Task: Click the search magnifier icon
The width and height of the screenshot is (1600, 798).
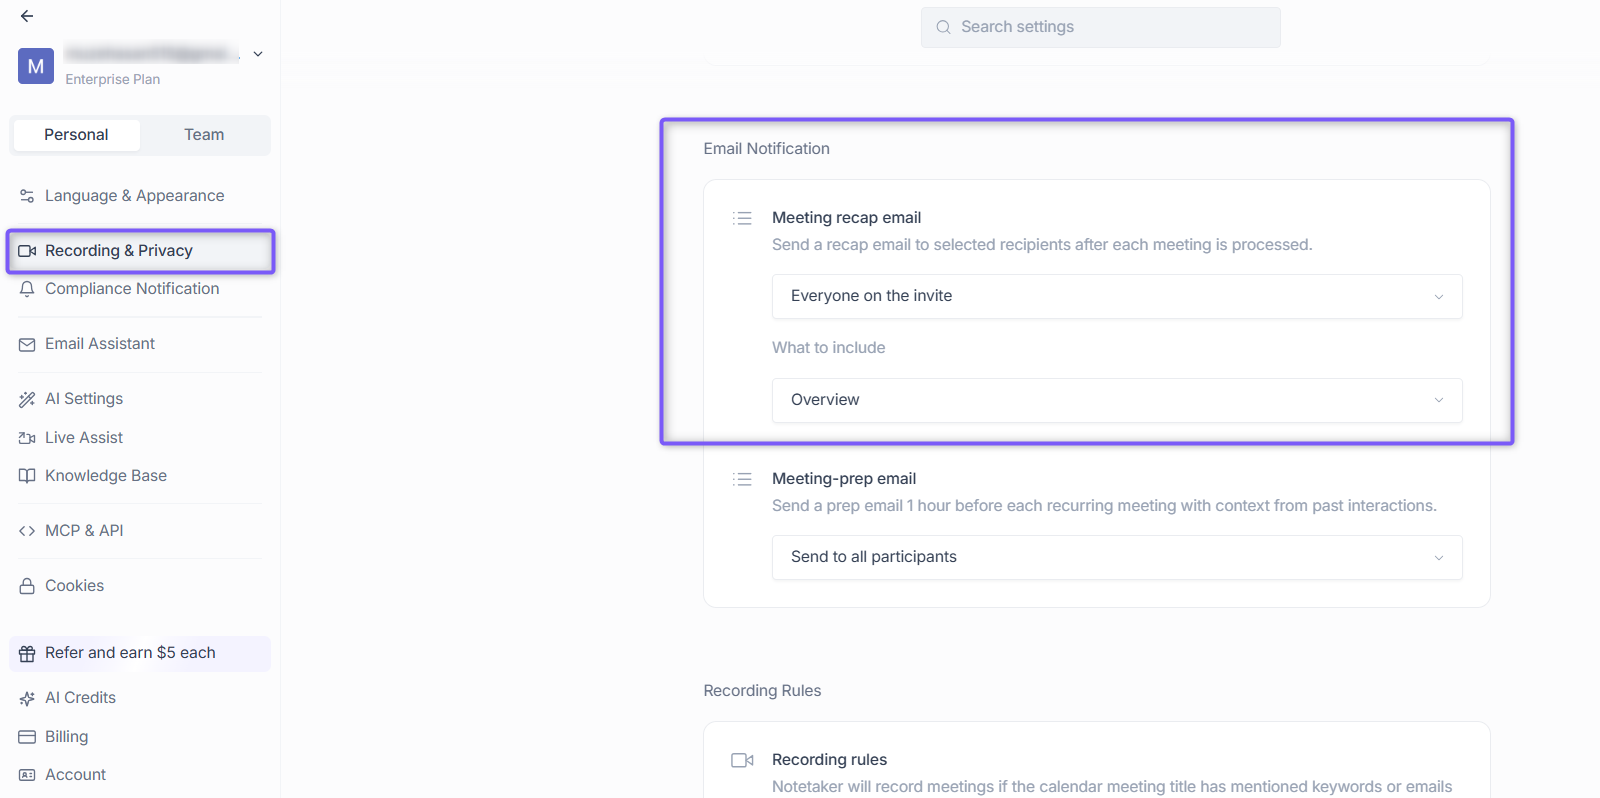Action: click(x=943, y=27)
